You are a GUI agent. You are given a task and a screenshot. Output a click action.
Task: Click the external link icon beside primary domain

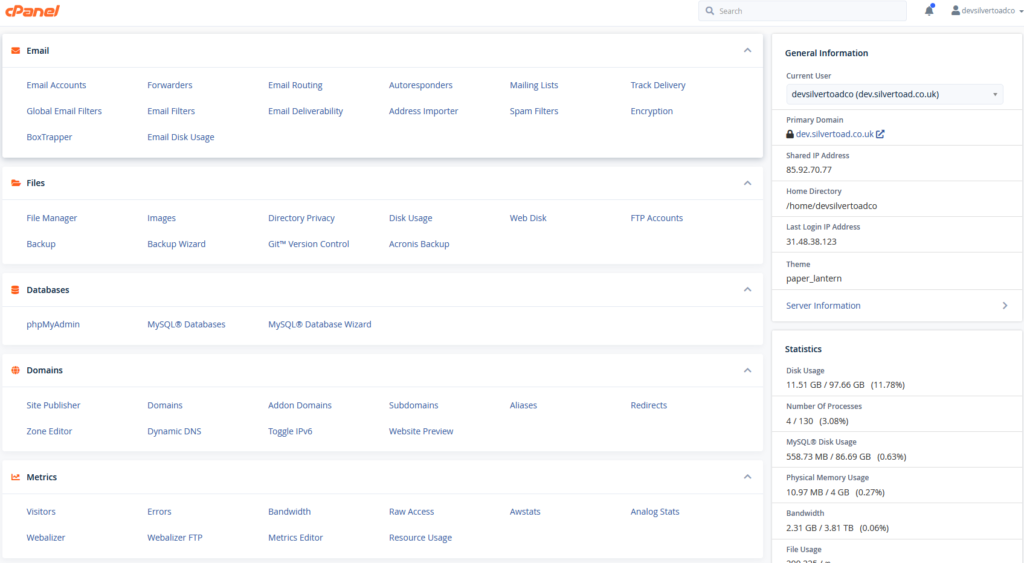click(880, 134)
